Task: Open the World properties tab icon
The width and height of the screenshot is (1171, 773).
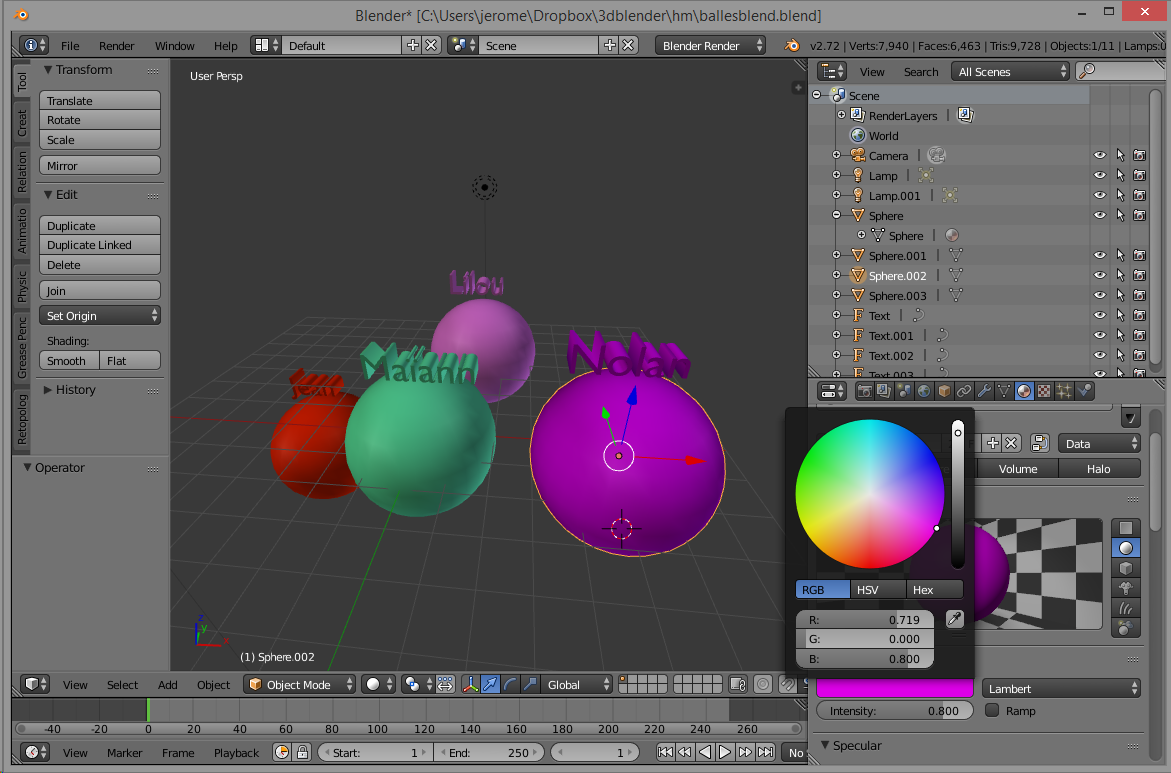Action: tap(924, 391)
